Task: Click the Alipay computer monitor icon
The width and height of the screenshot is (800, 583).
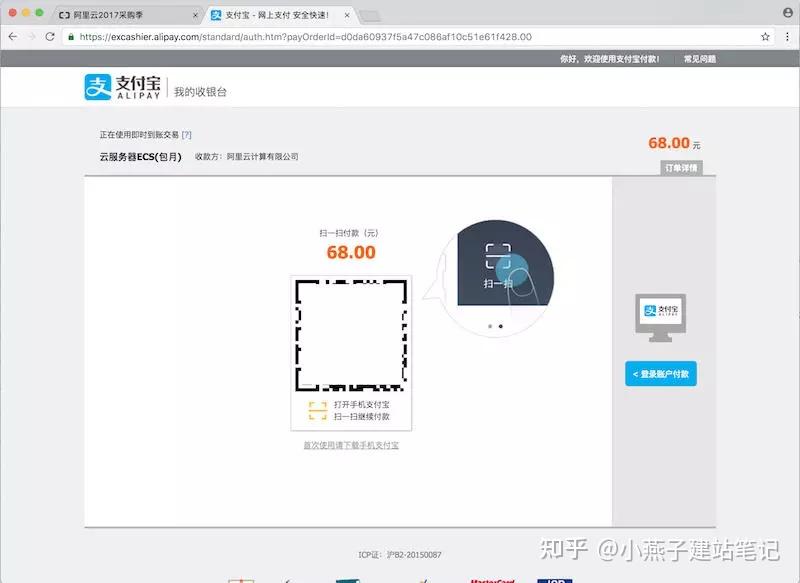Action: [660, 317]
